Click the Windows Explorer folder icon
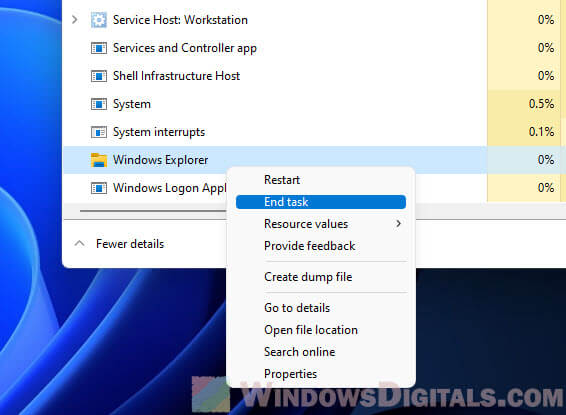 [x=99, y=160]
